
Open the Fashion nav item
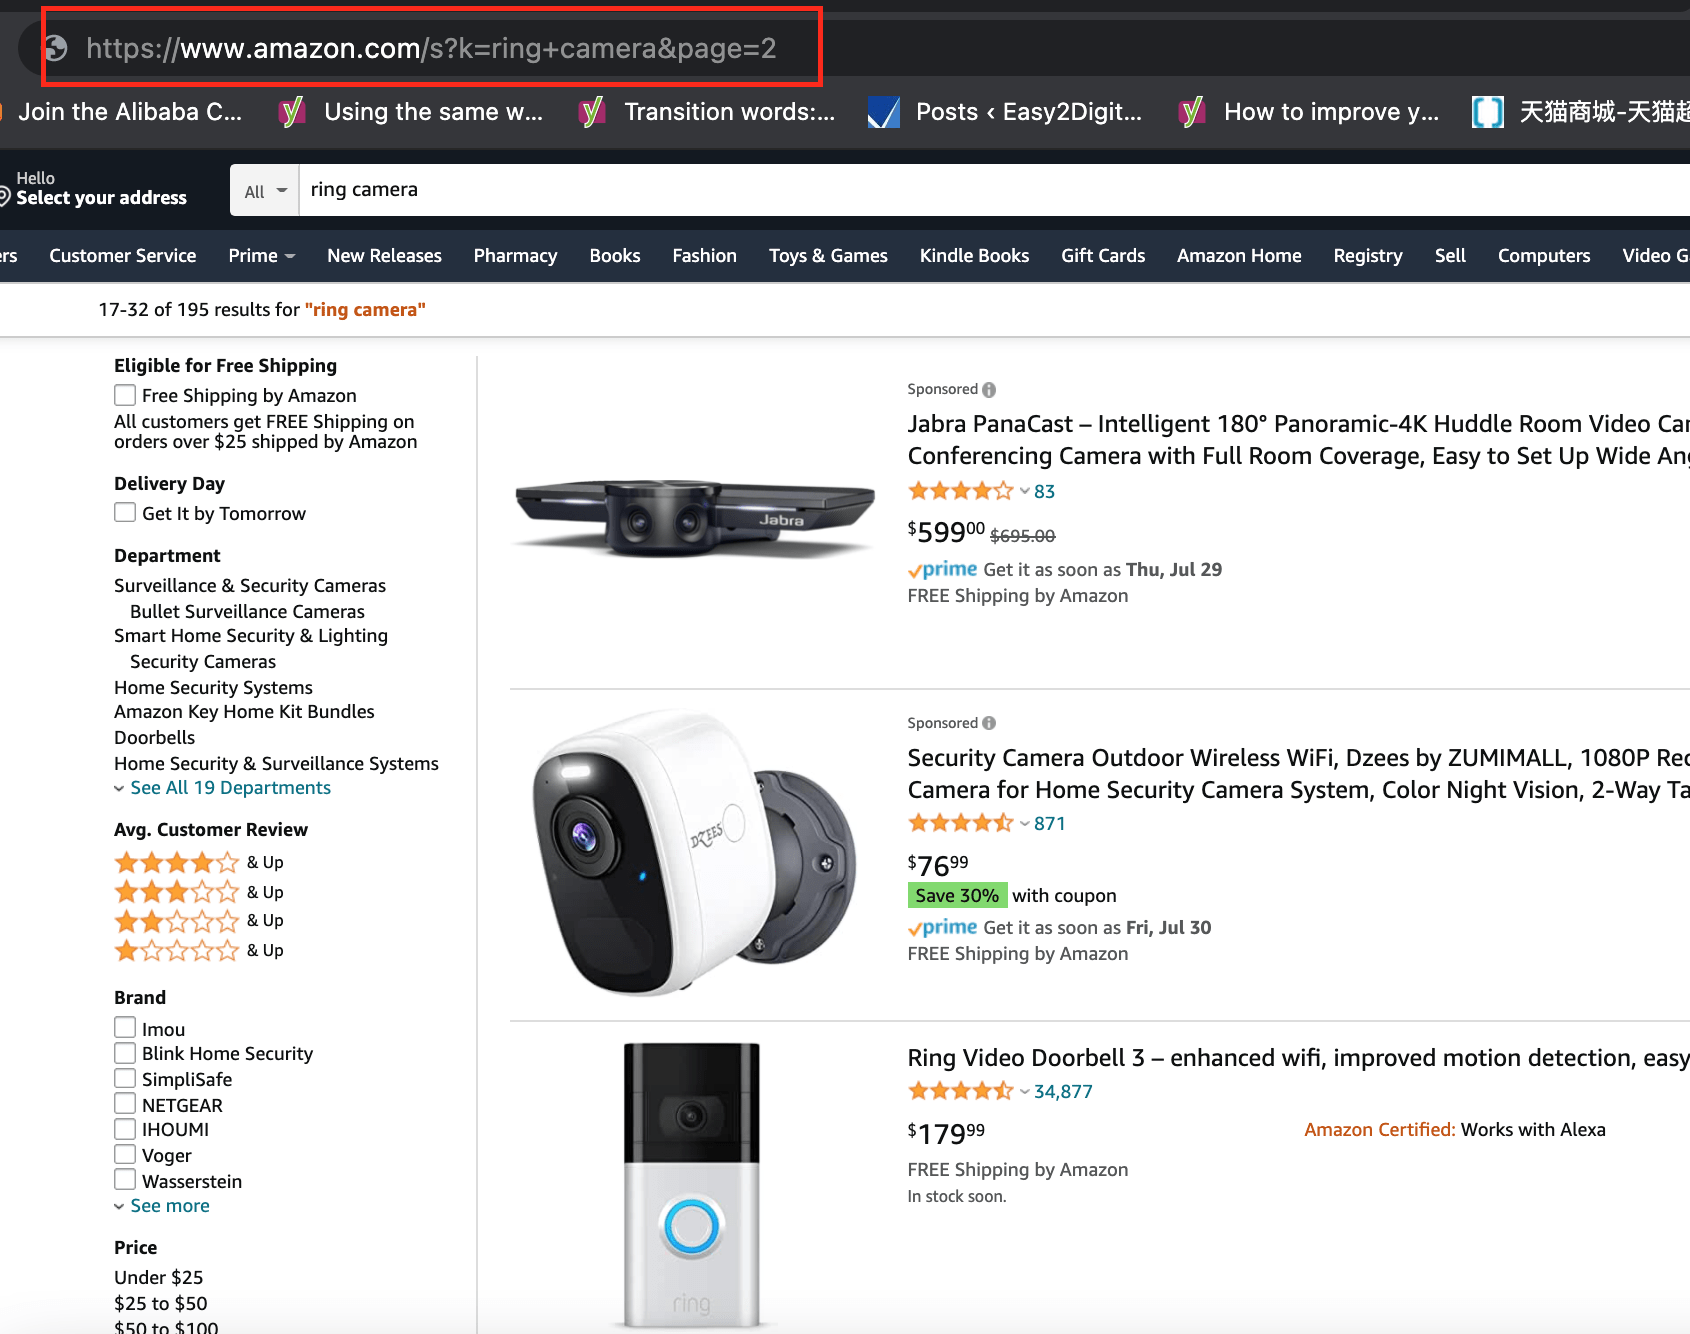(x=704, y=256)
